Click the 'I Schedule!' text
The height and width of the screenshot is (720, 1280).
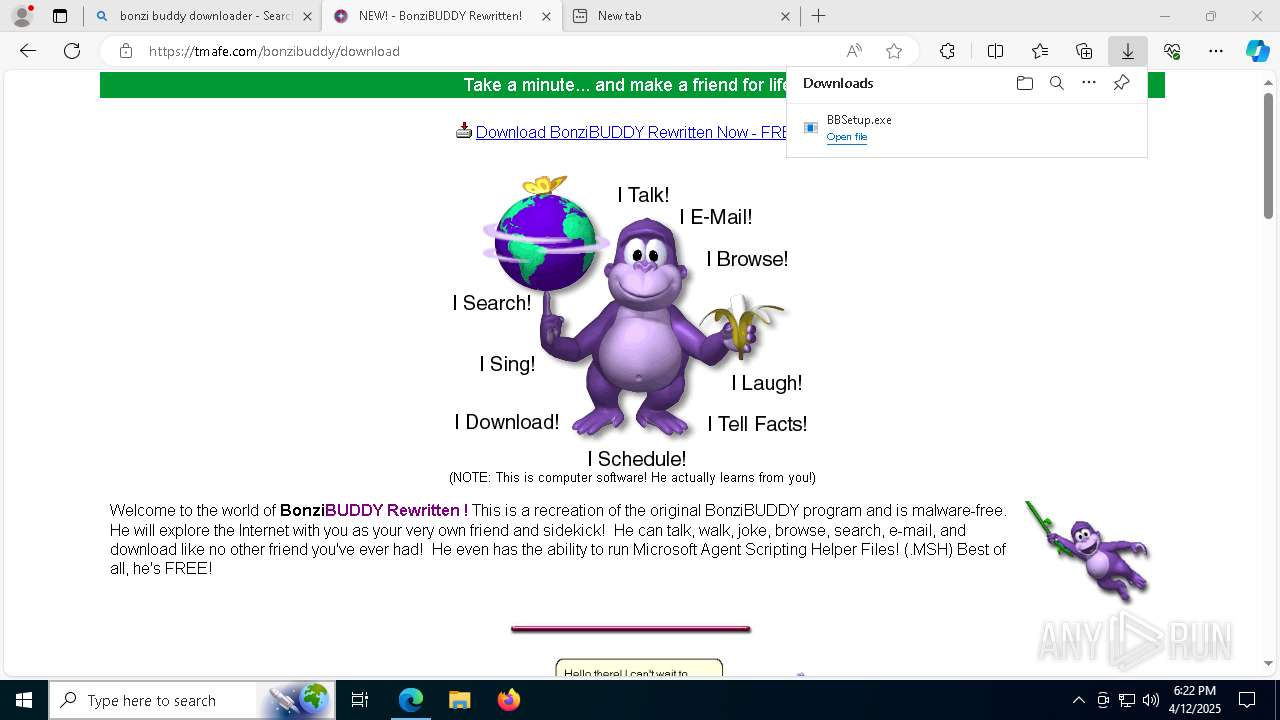637,459
